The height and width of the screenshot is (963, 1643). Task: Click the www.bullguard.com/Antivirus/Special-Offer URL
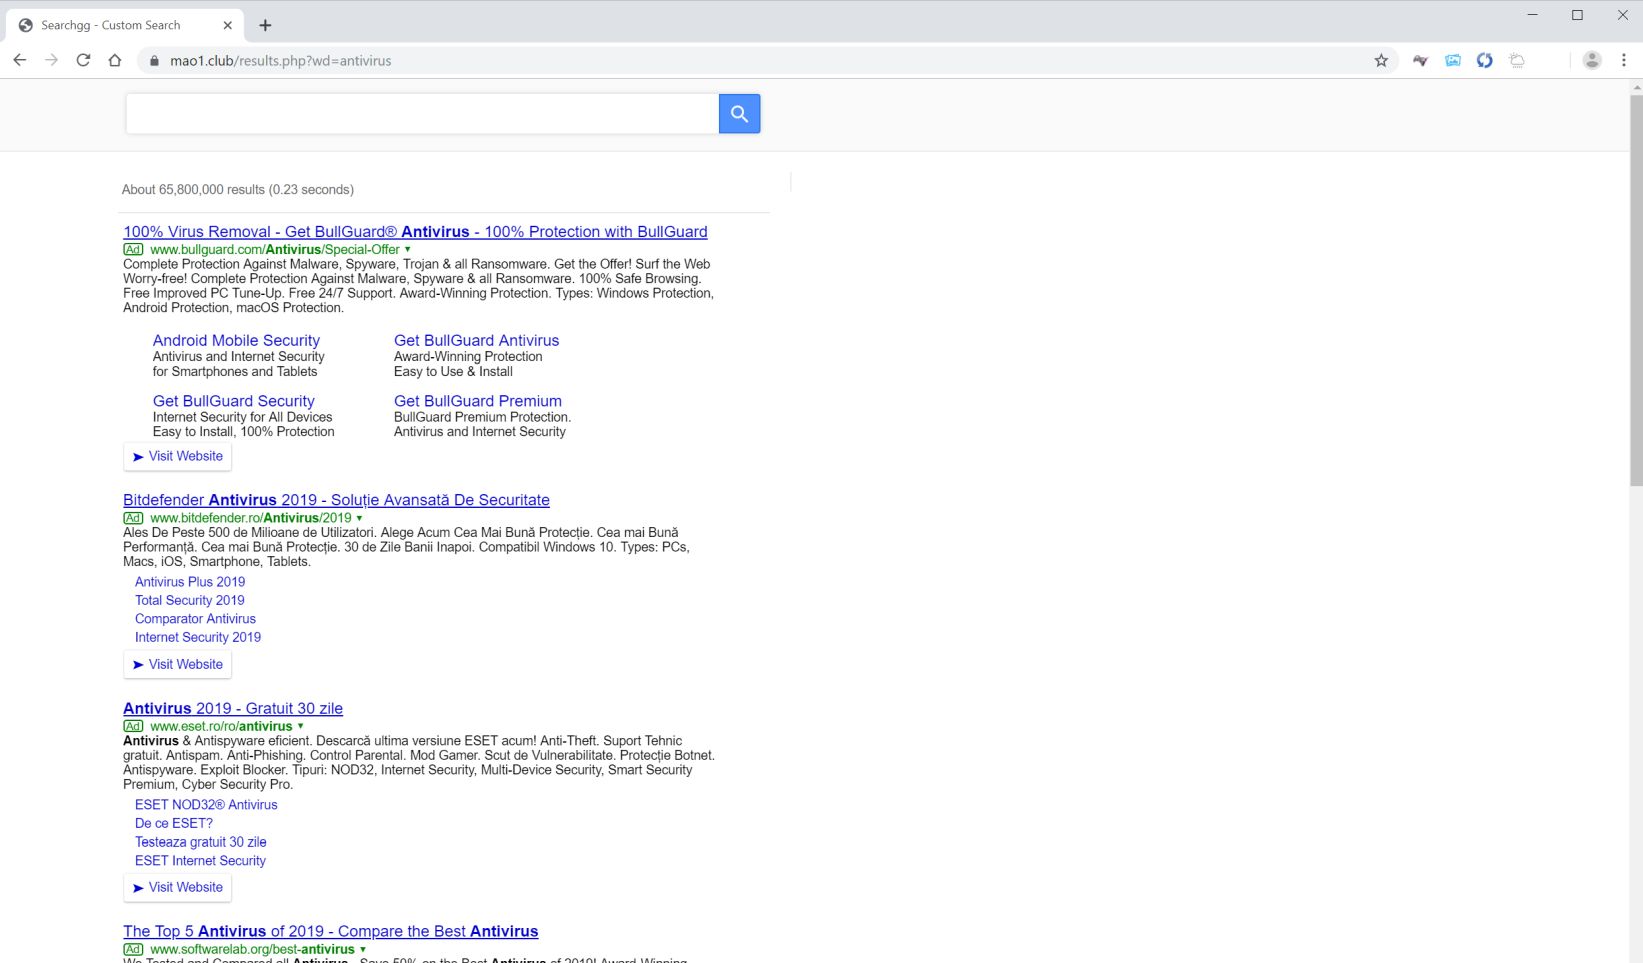coord(275,250)
